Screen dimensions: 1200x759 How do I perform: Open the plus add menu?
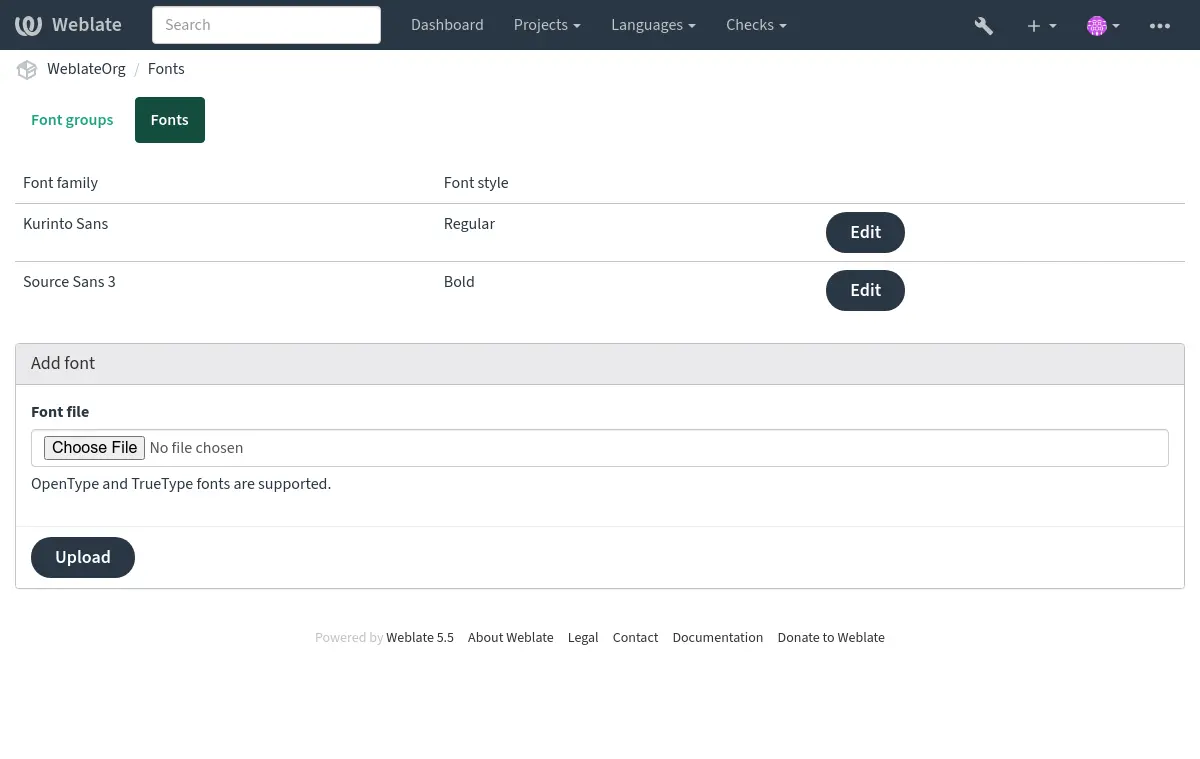1042,26
